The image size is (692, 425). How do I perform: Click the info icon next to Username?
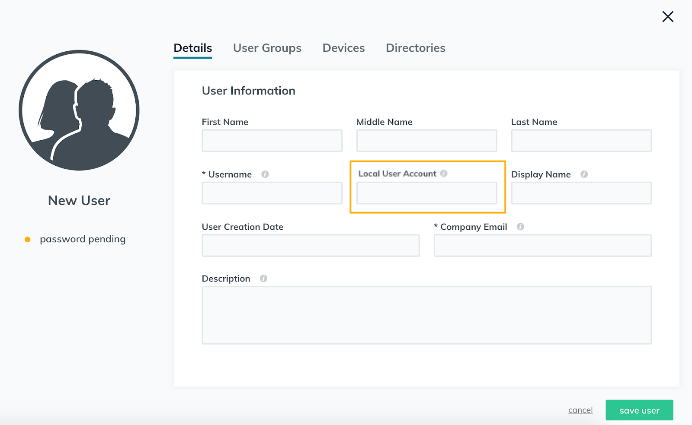click(x=265, y=174)
